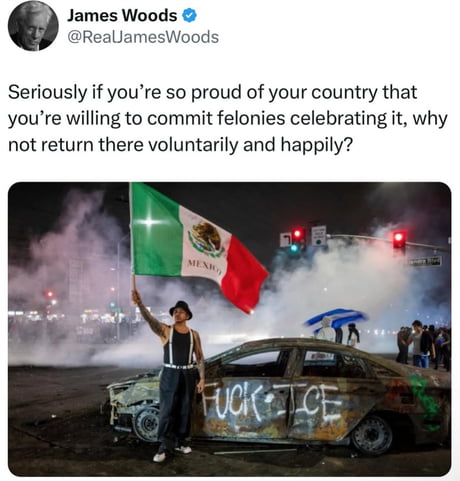Click the white graffiti on the car door
Viewport: 460px width, 481px height.
tap(271, 403)
